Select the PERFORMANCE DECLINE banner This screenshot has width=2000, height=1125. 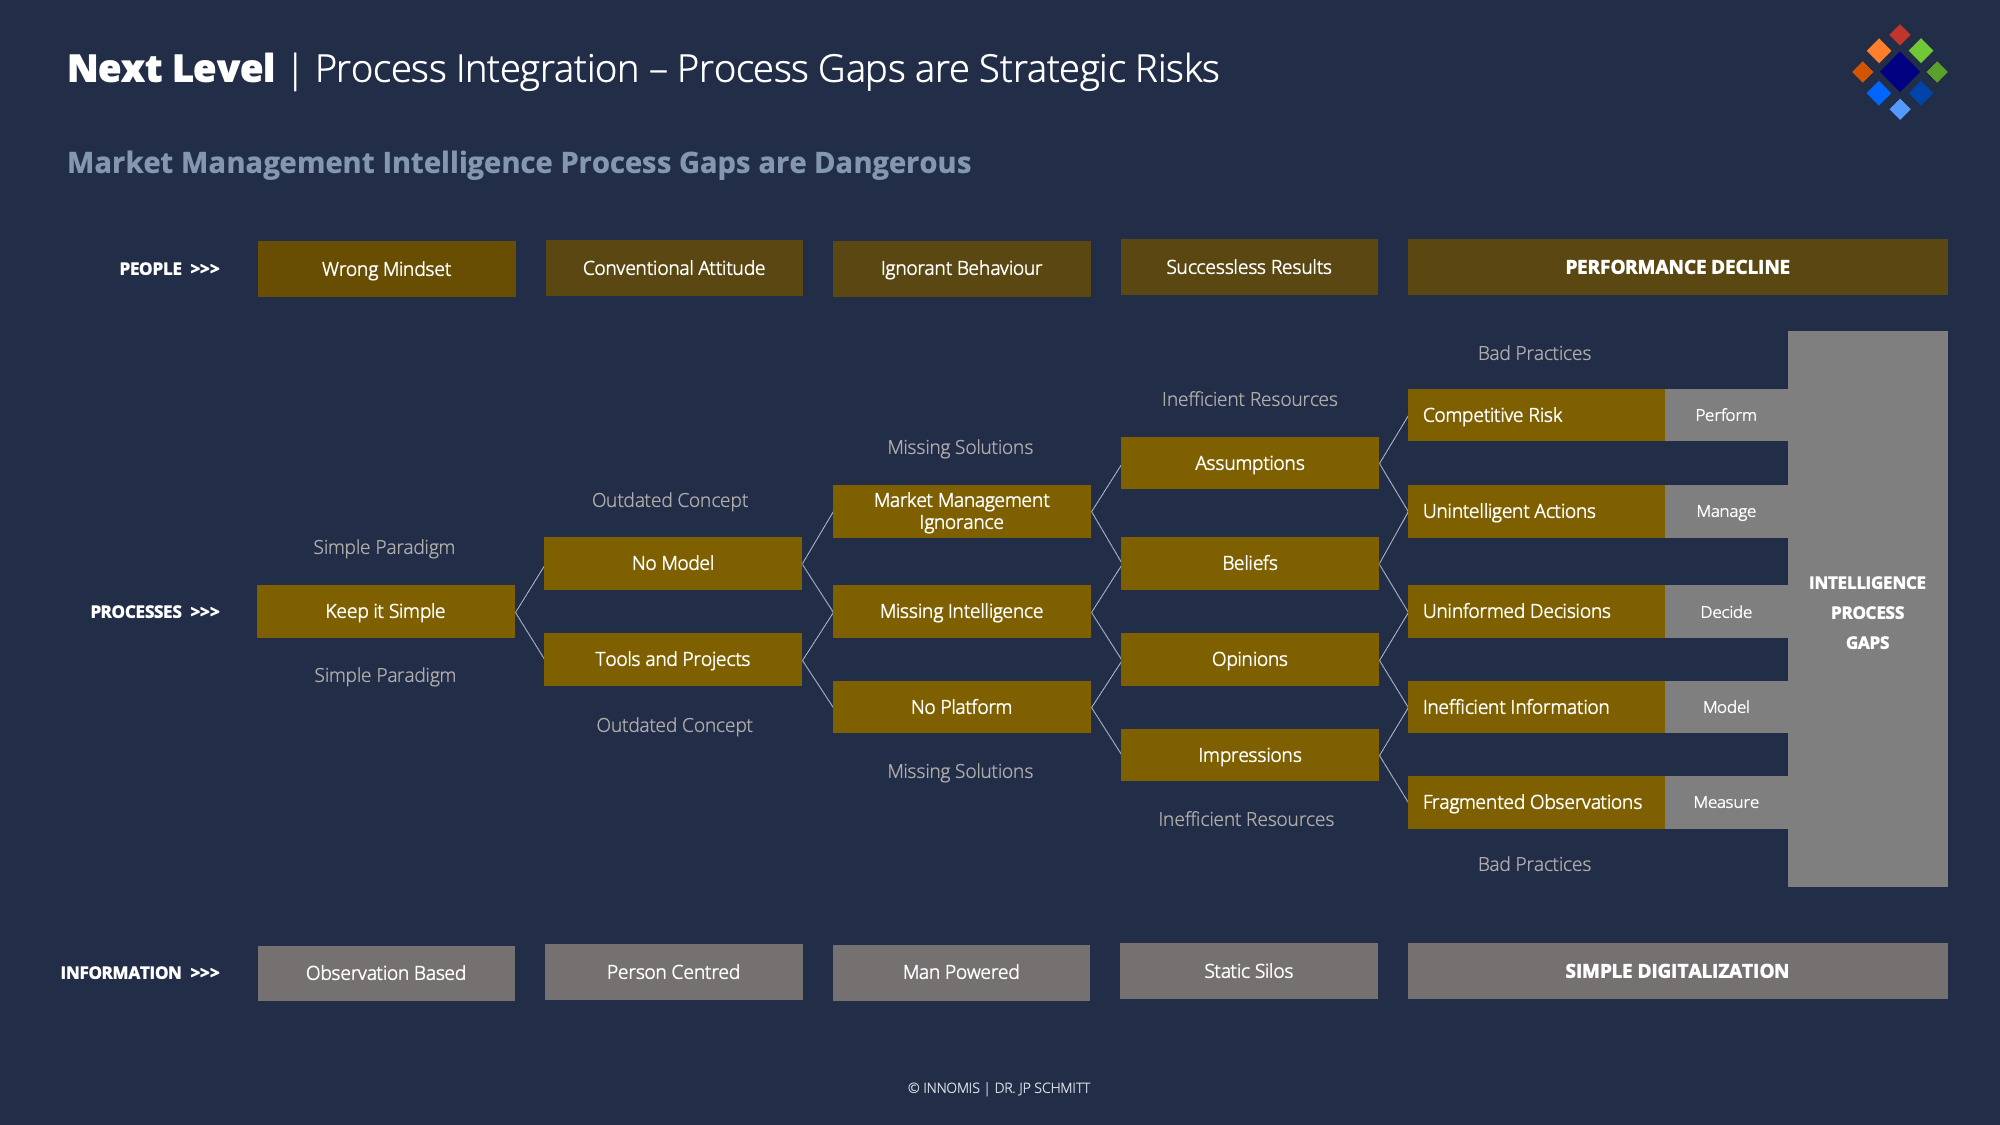1677,267
